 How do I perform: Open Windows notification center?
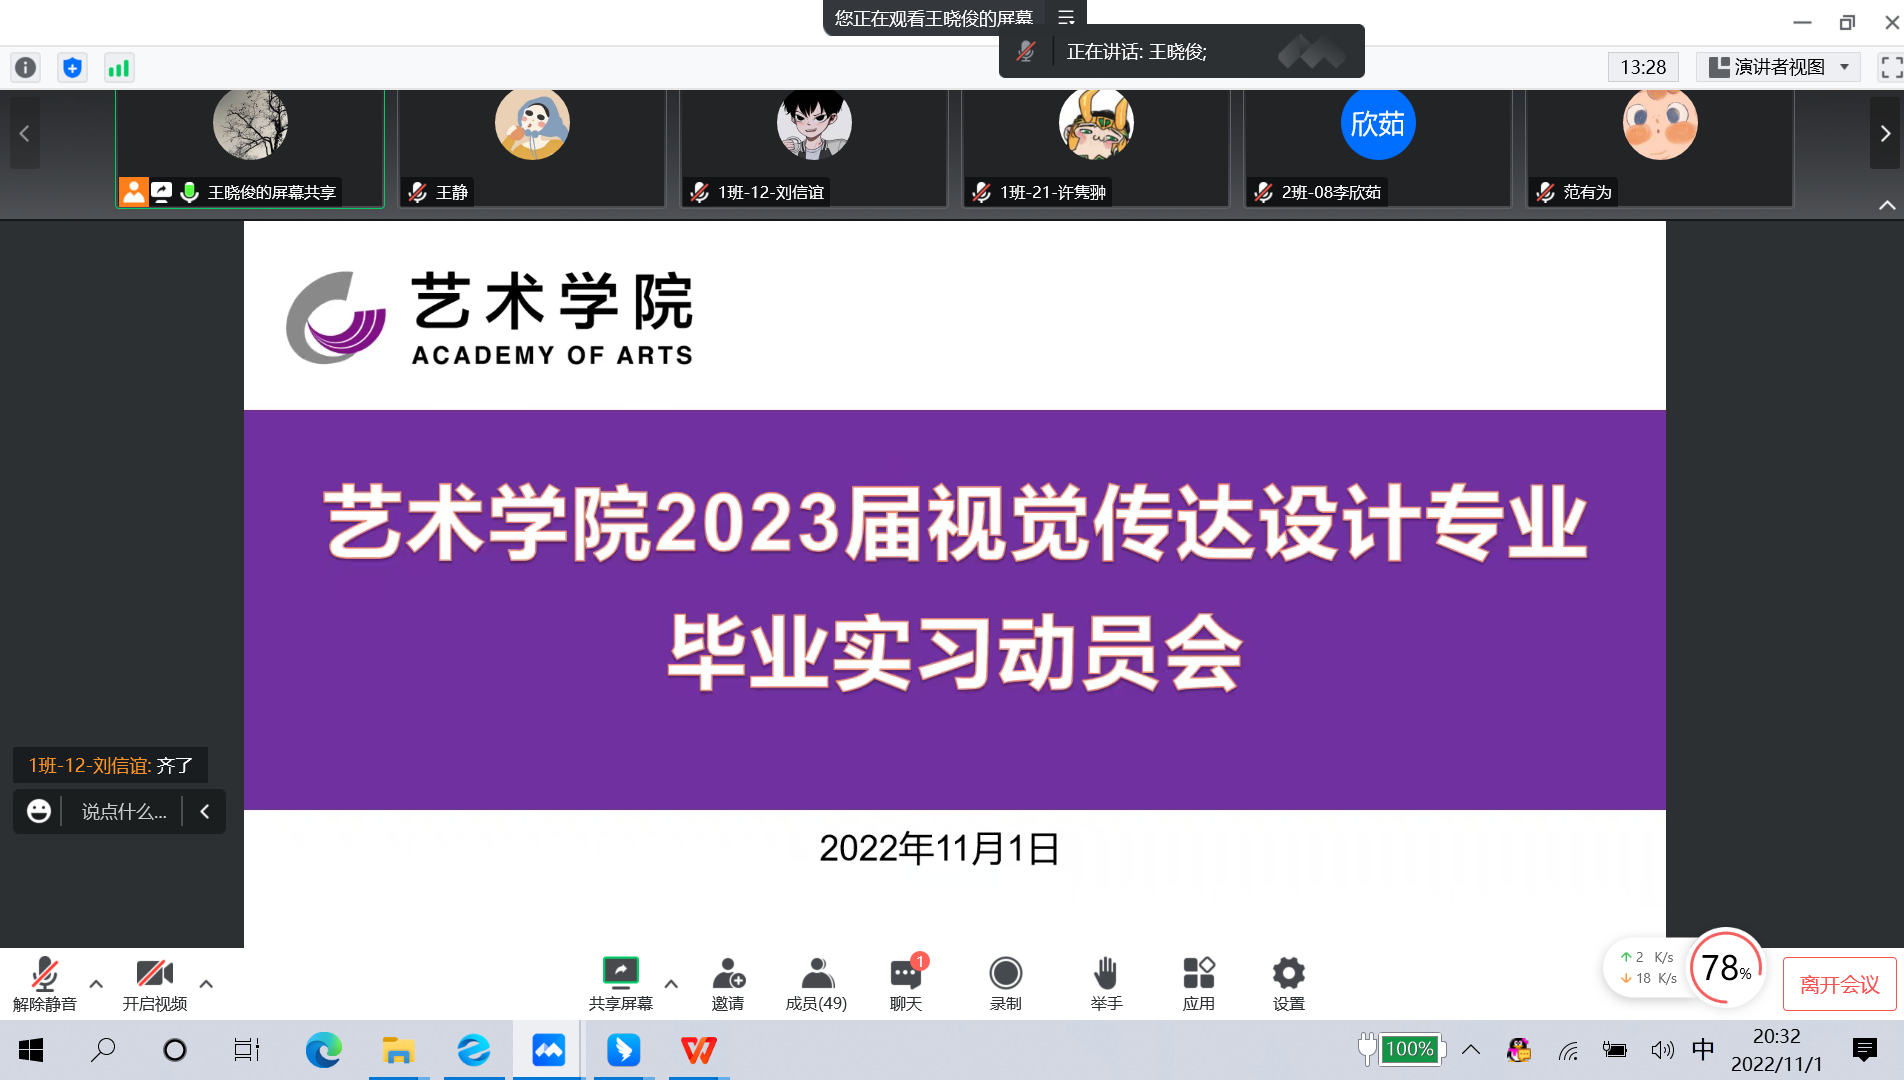[x=1864, y=1050]
